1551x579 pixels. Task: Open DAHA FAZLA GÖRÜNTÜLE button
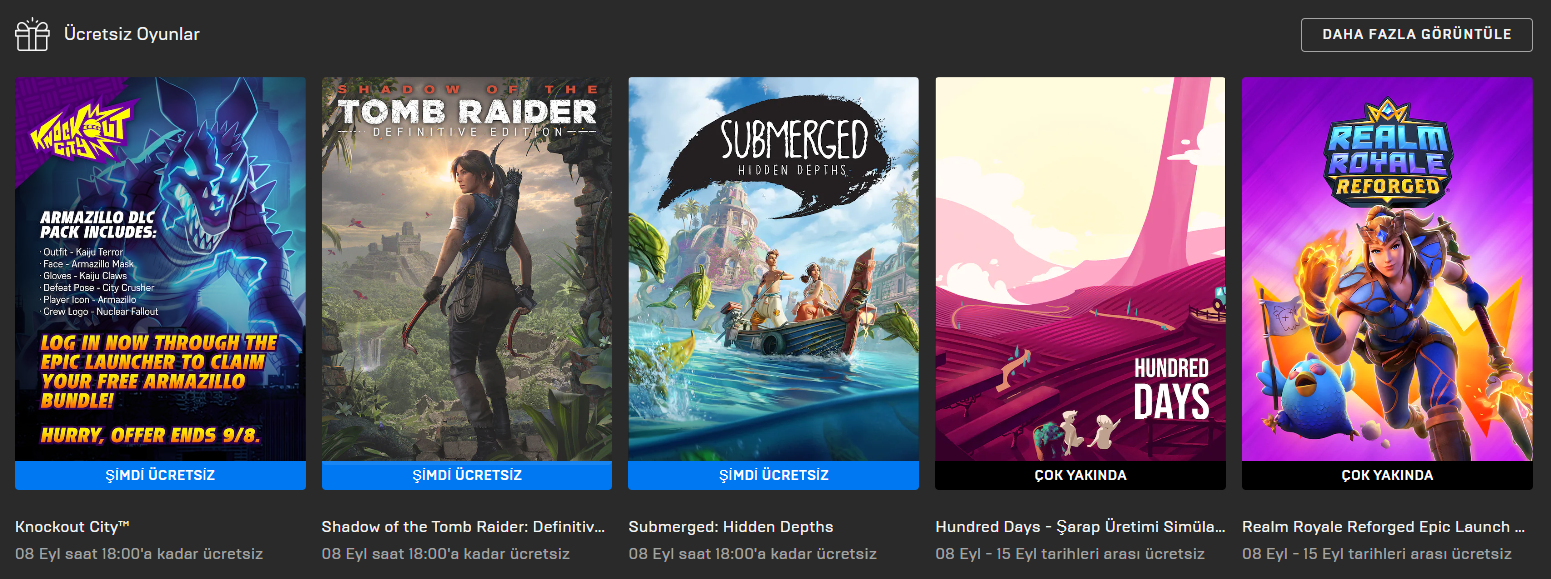tap(1416, 34)
